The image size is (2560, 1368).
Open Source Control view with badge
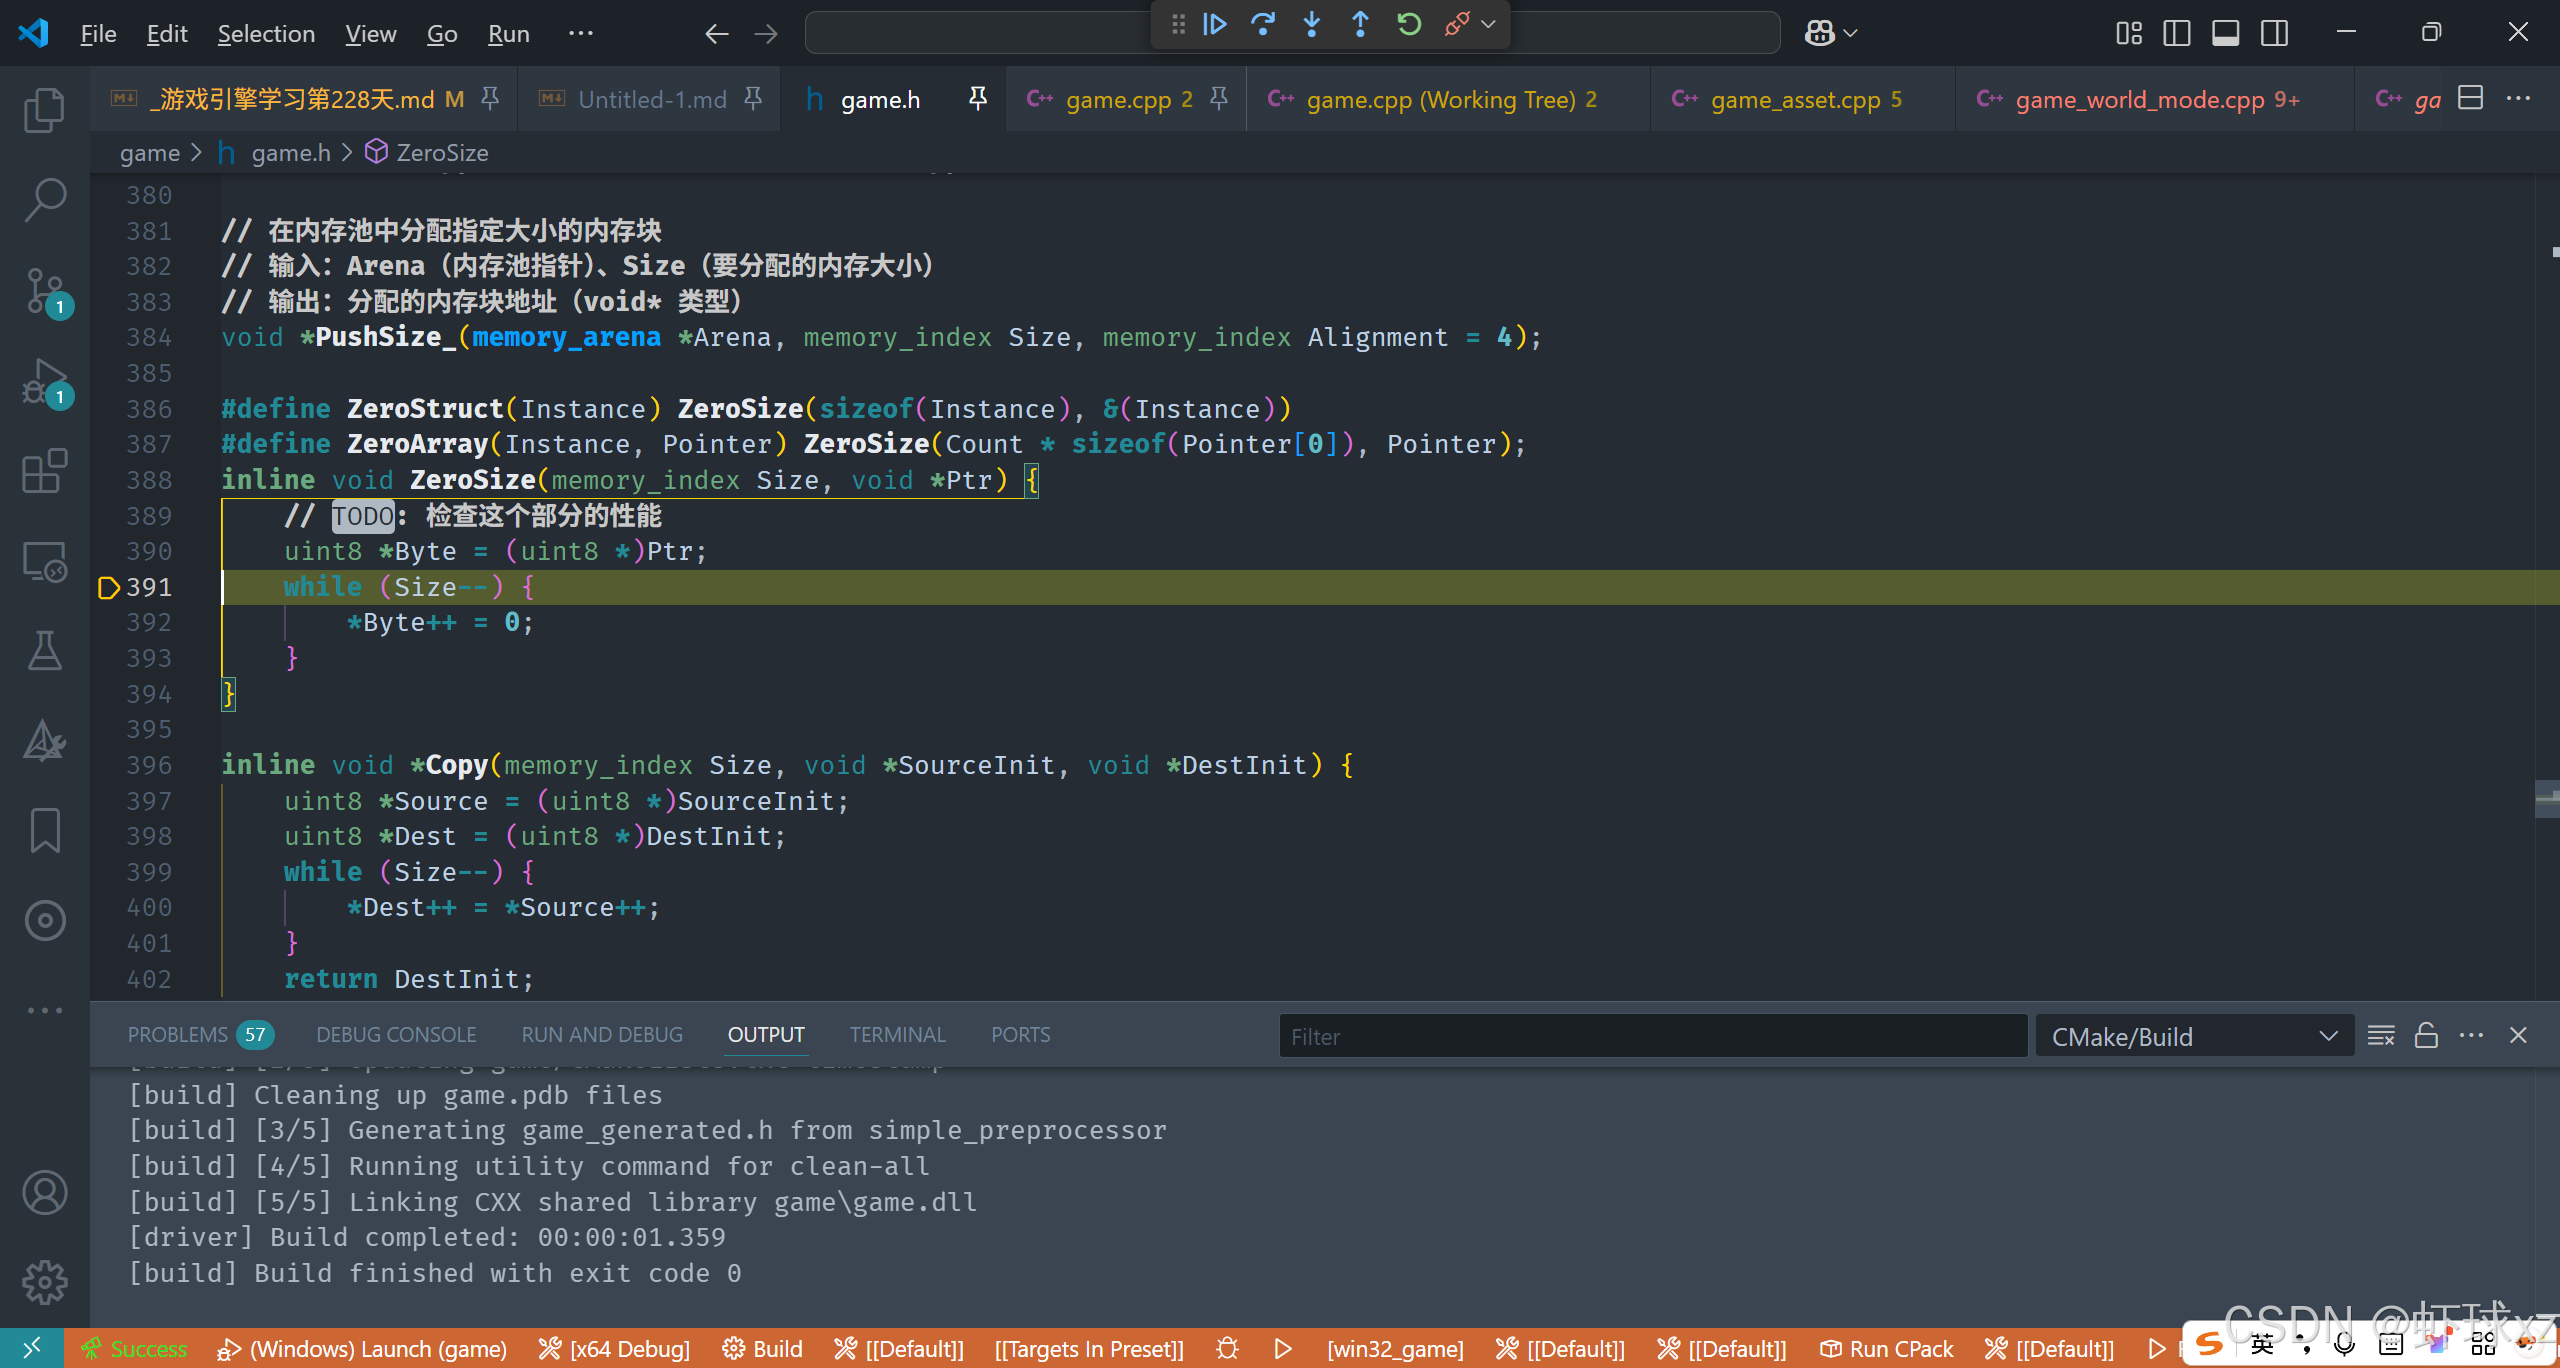44,291
